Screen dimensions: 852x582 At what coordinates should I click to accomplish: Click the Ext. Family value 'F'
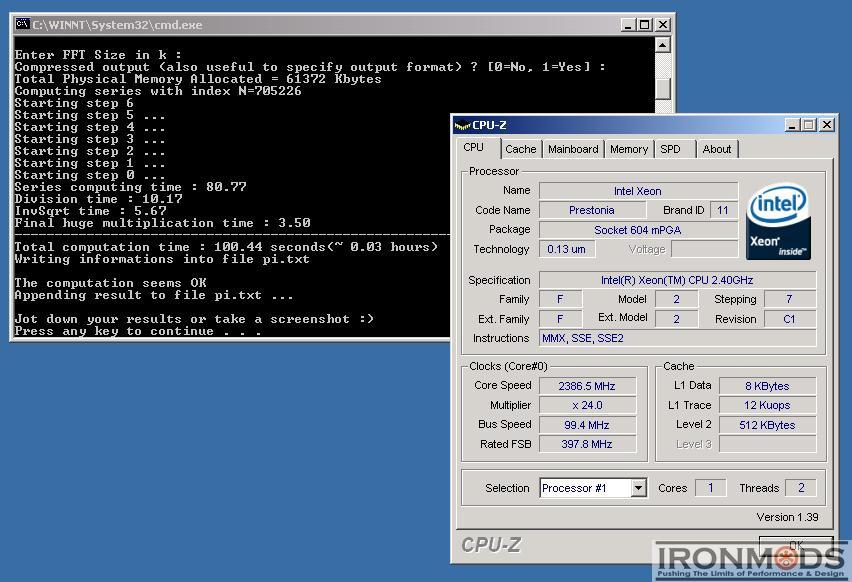560,319
